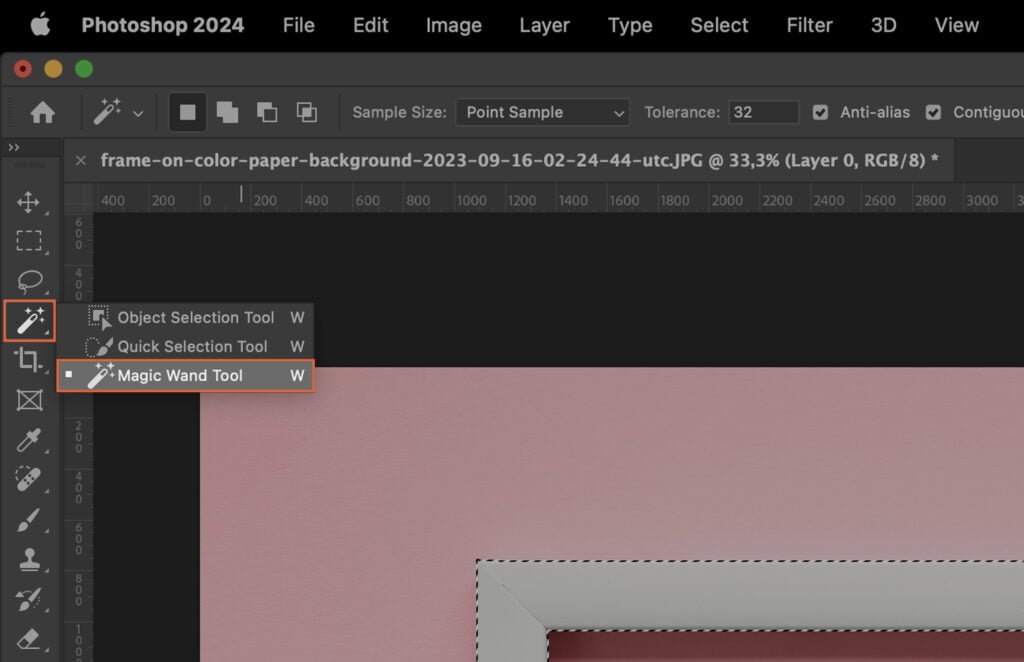
Task: Open the Sample Size dropdown
Action: [542, 112]
